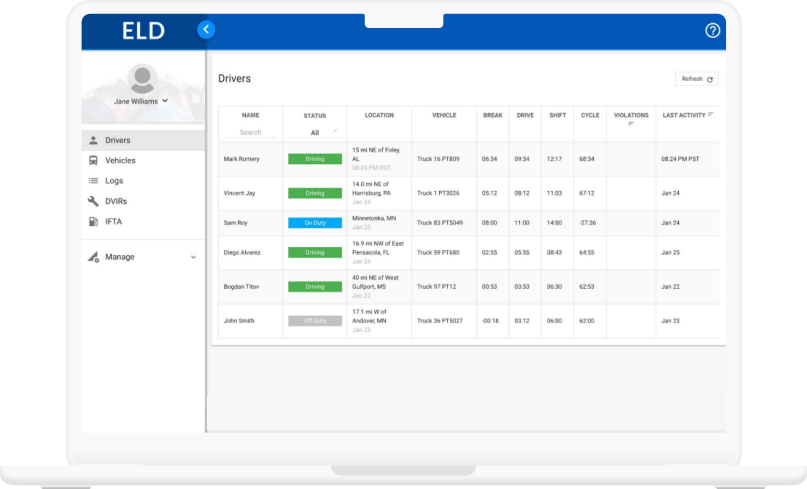Click the Drivers person icon in sidebar
This screenshot has width=807, height=489.
[x=93, y=140]
